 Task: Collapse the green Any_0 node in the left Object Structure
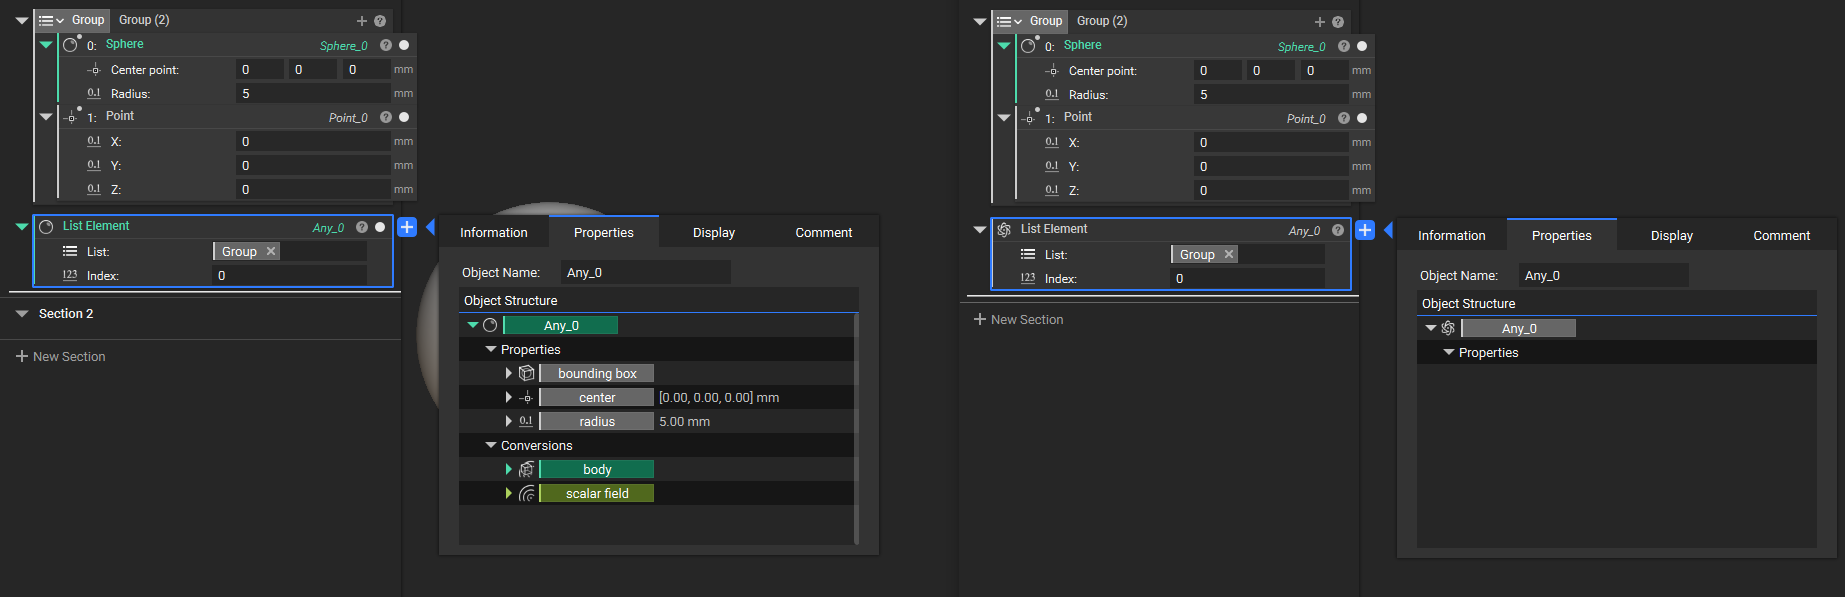[x=473, y=325]
